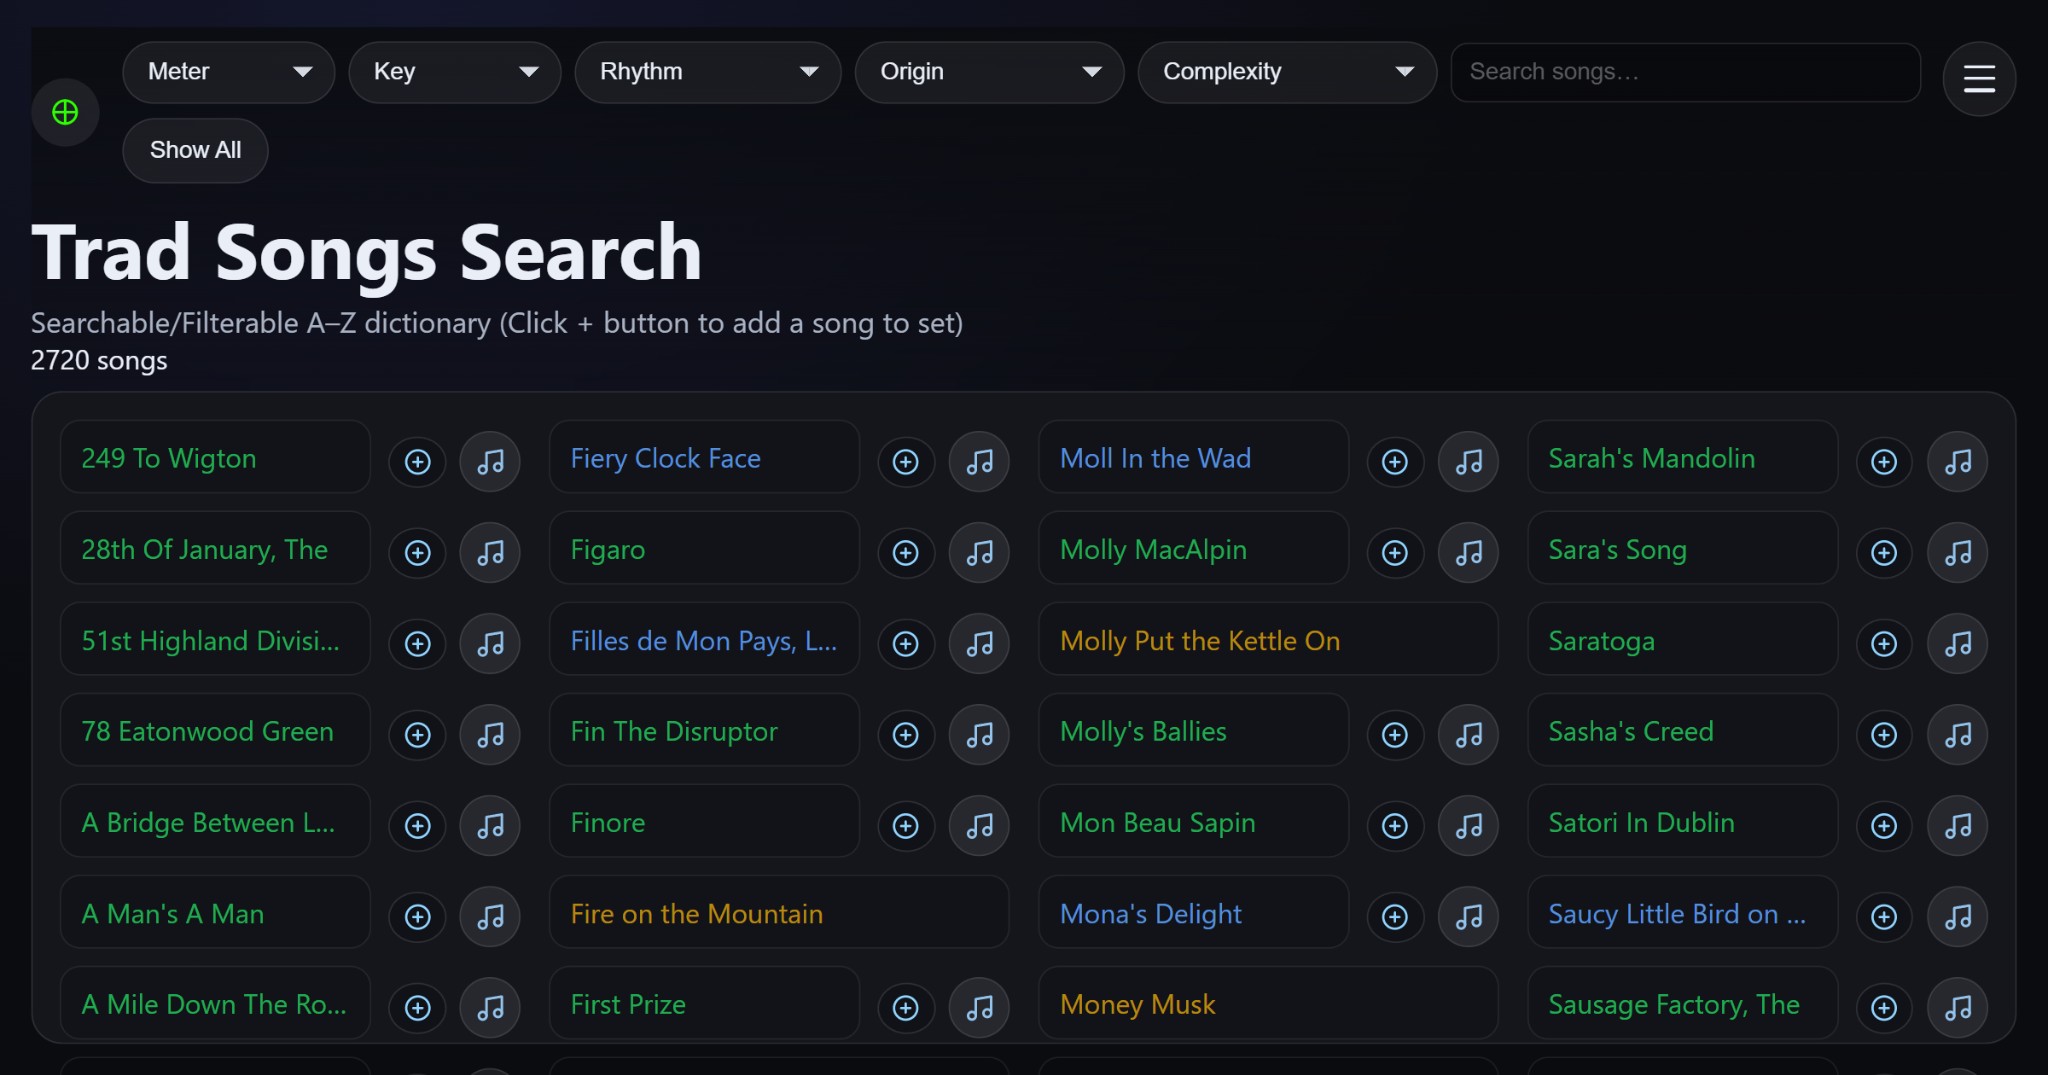
Task: Open the Origin filter dropdown
Action: click(989, 71)
